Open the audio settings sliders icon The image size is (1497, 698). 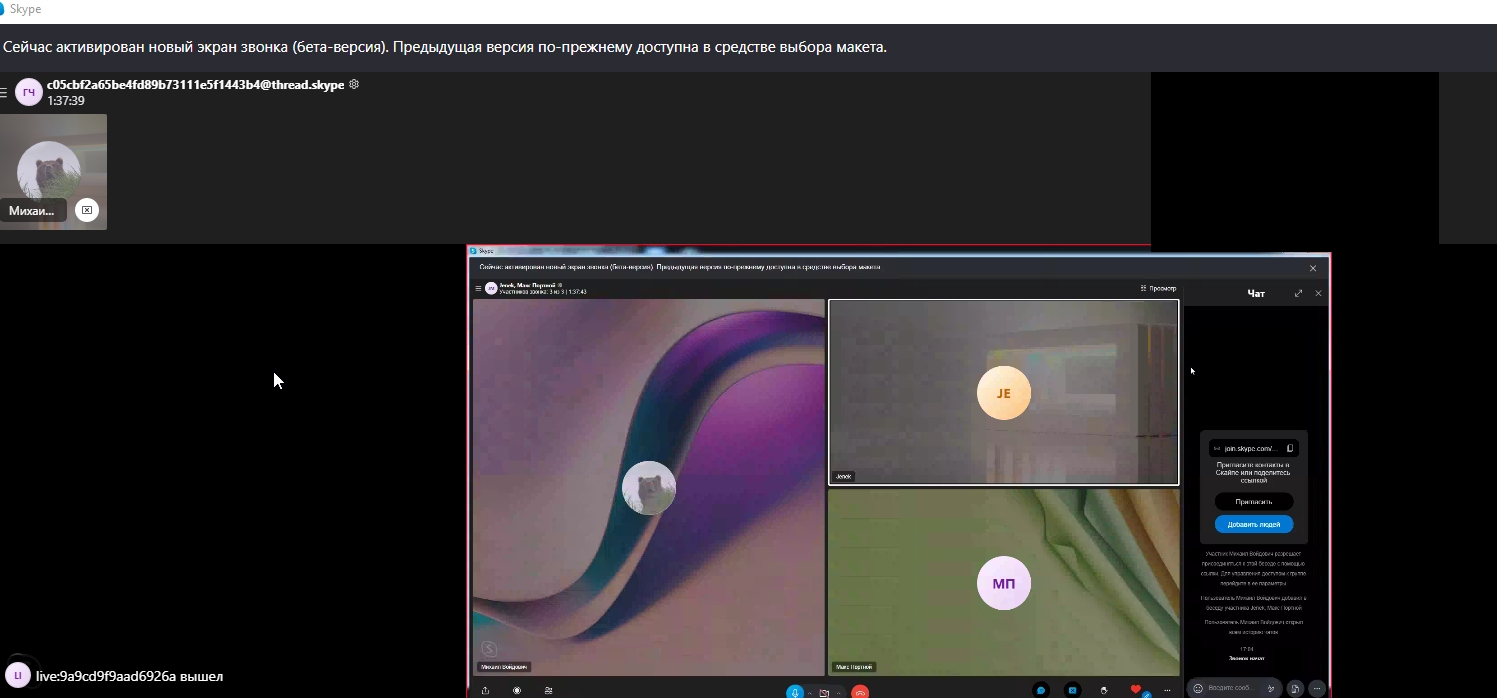pyautogui.click(x=549, y=690)
